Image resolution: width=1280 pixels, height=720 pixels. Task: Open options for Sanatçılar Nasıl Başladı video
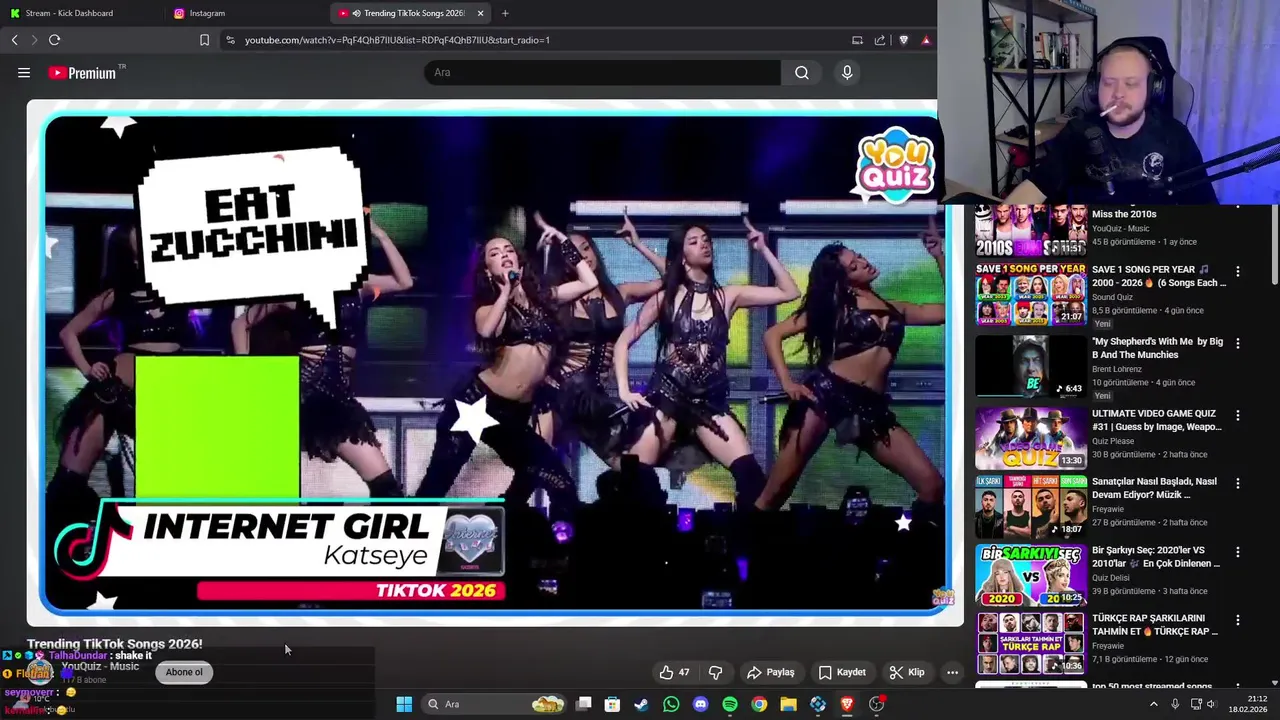1237,483
